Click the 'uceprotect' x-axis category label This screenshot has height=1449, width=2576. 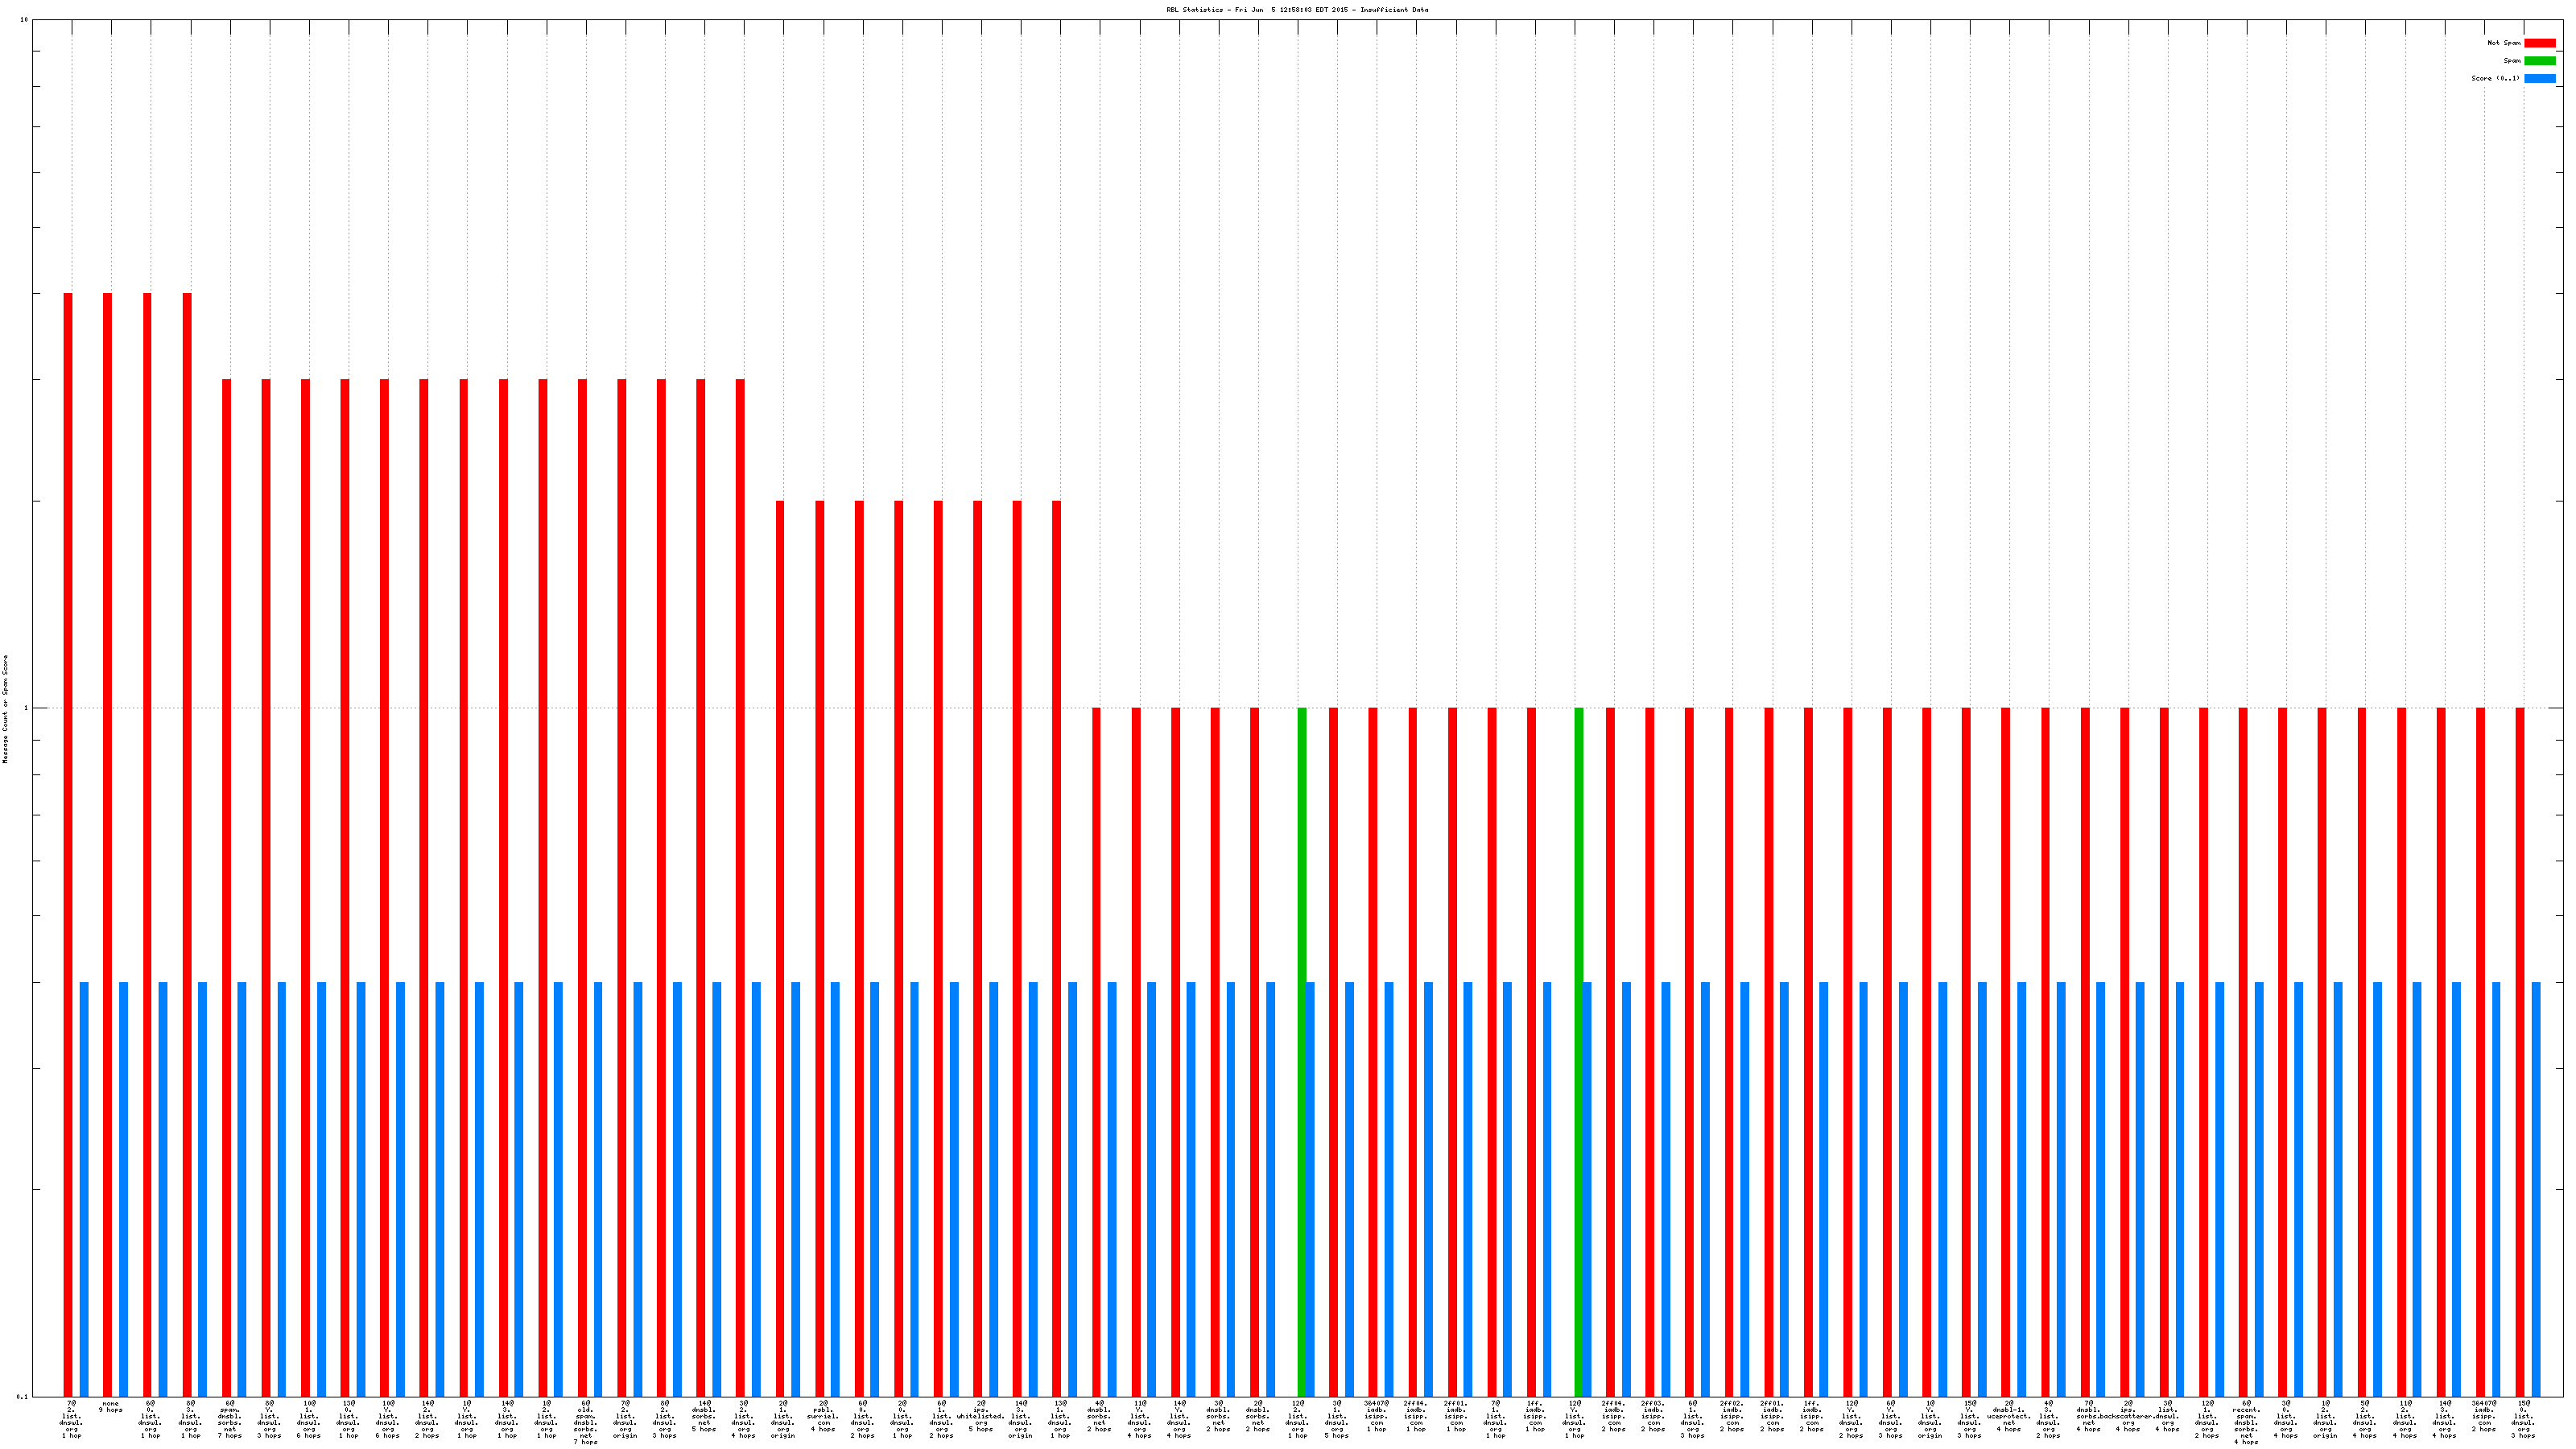click(2009, 1416)
